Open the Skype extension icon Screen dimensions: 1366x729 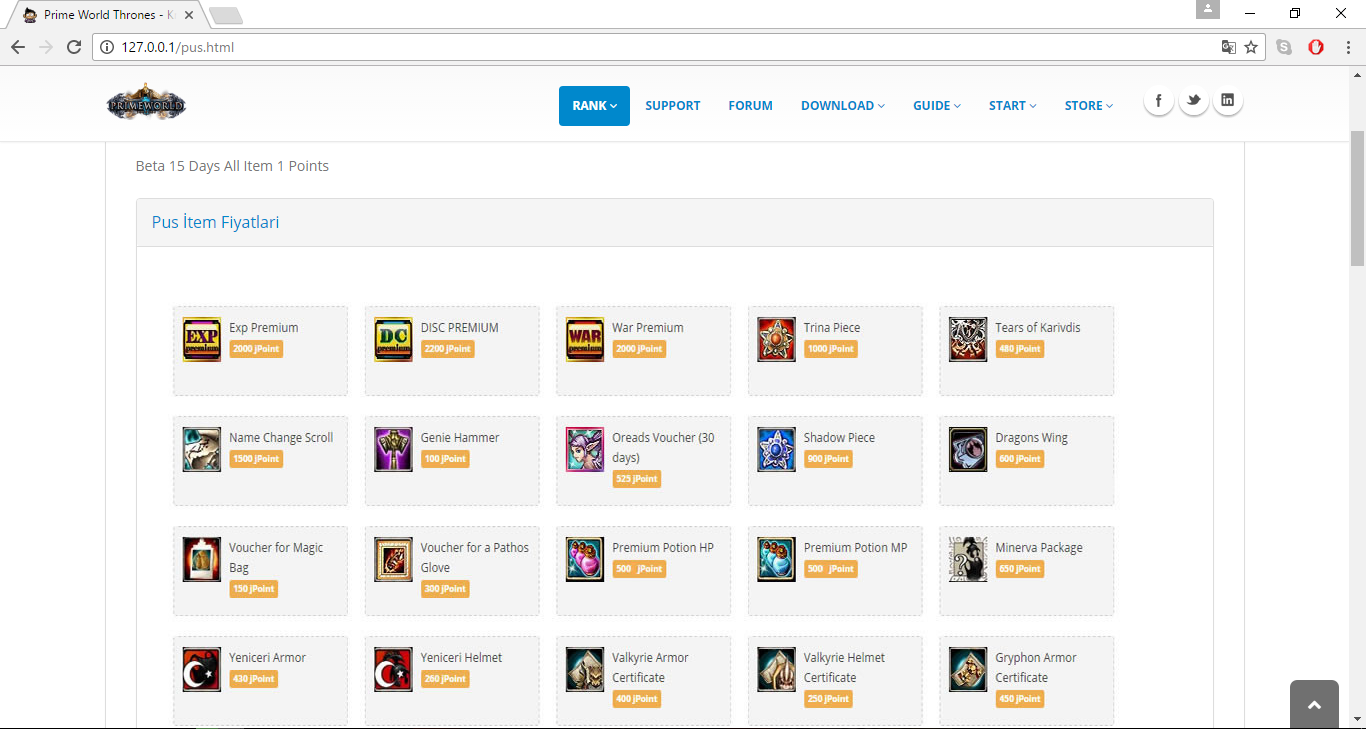[1284, 47]
